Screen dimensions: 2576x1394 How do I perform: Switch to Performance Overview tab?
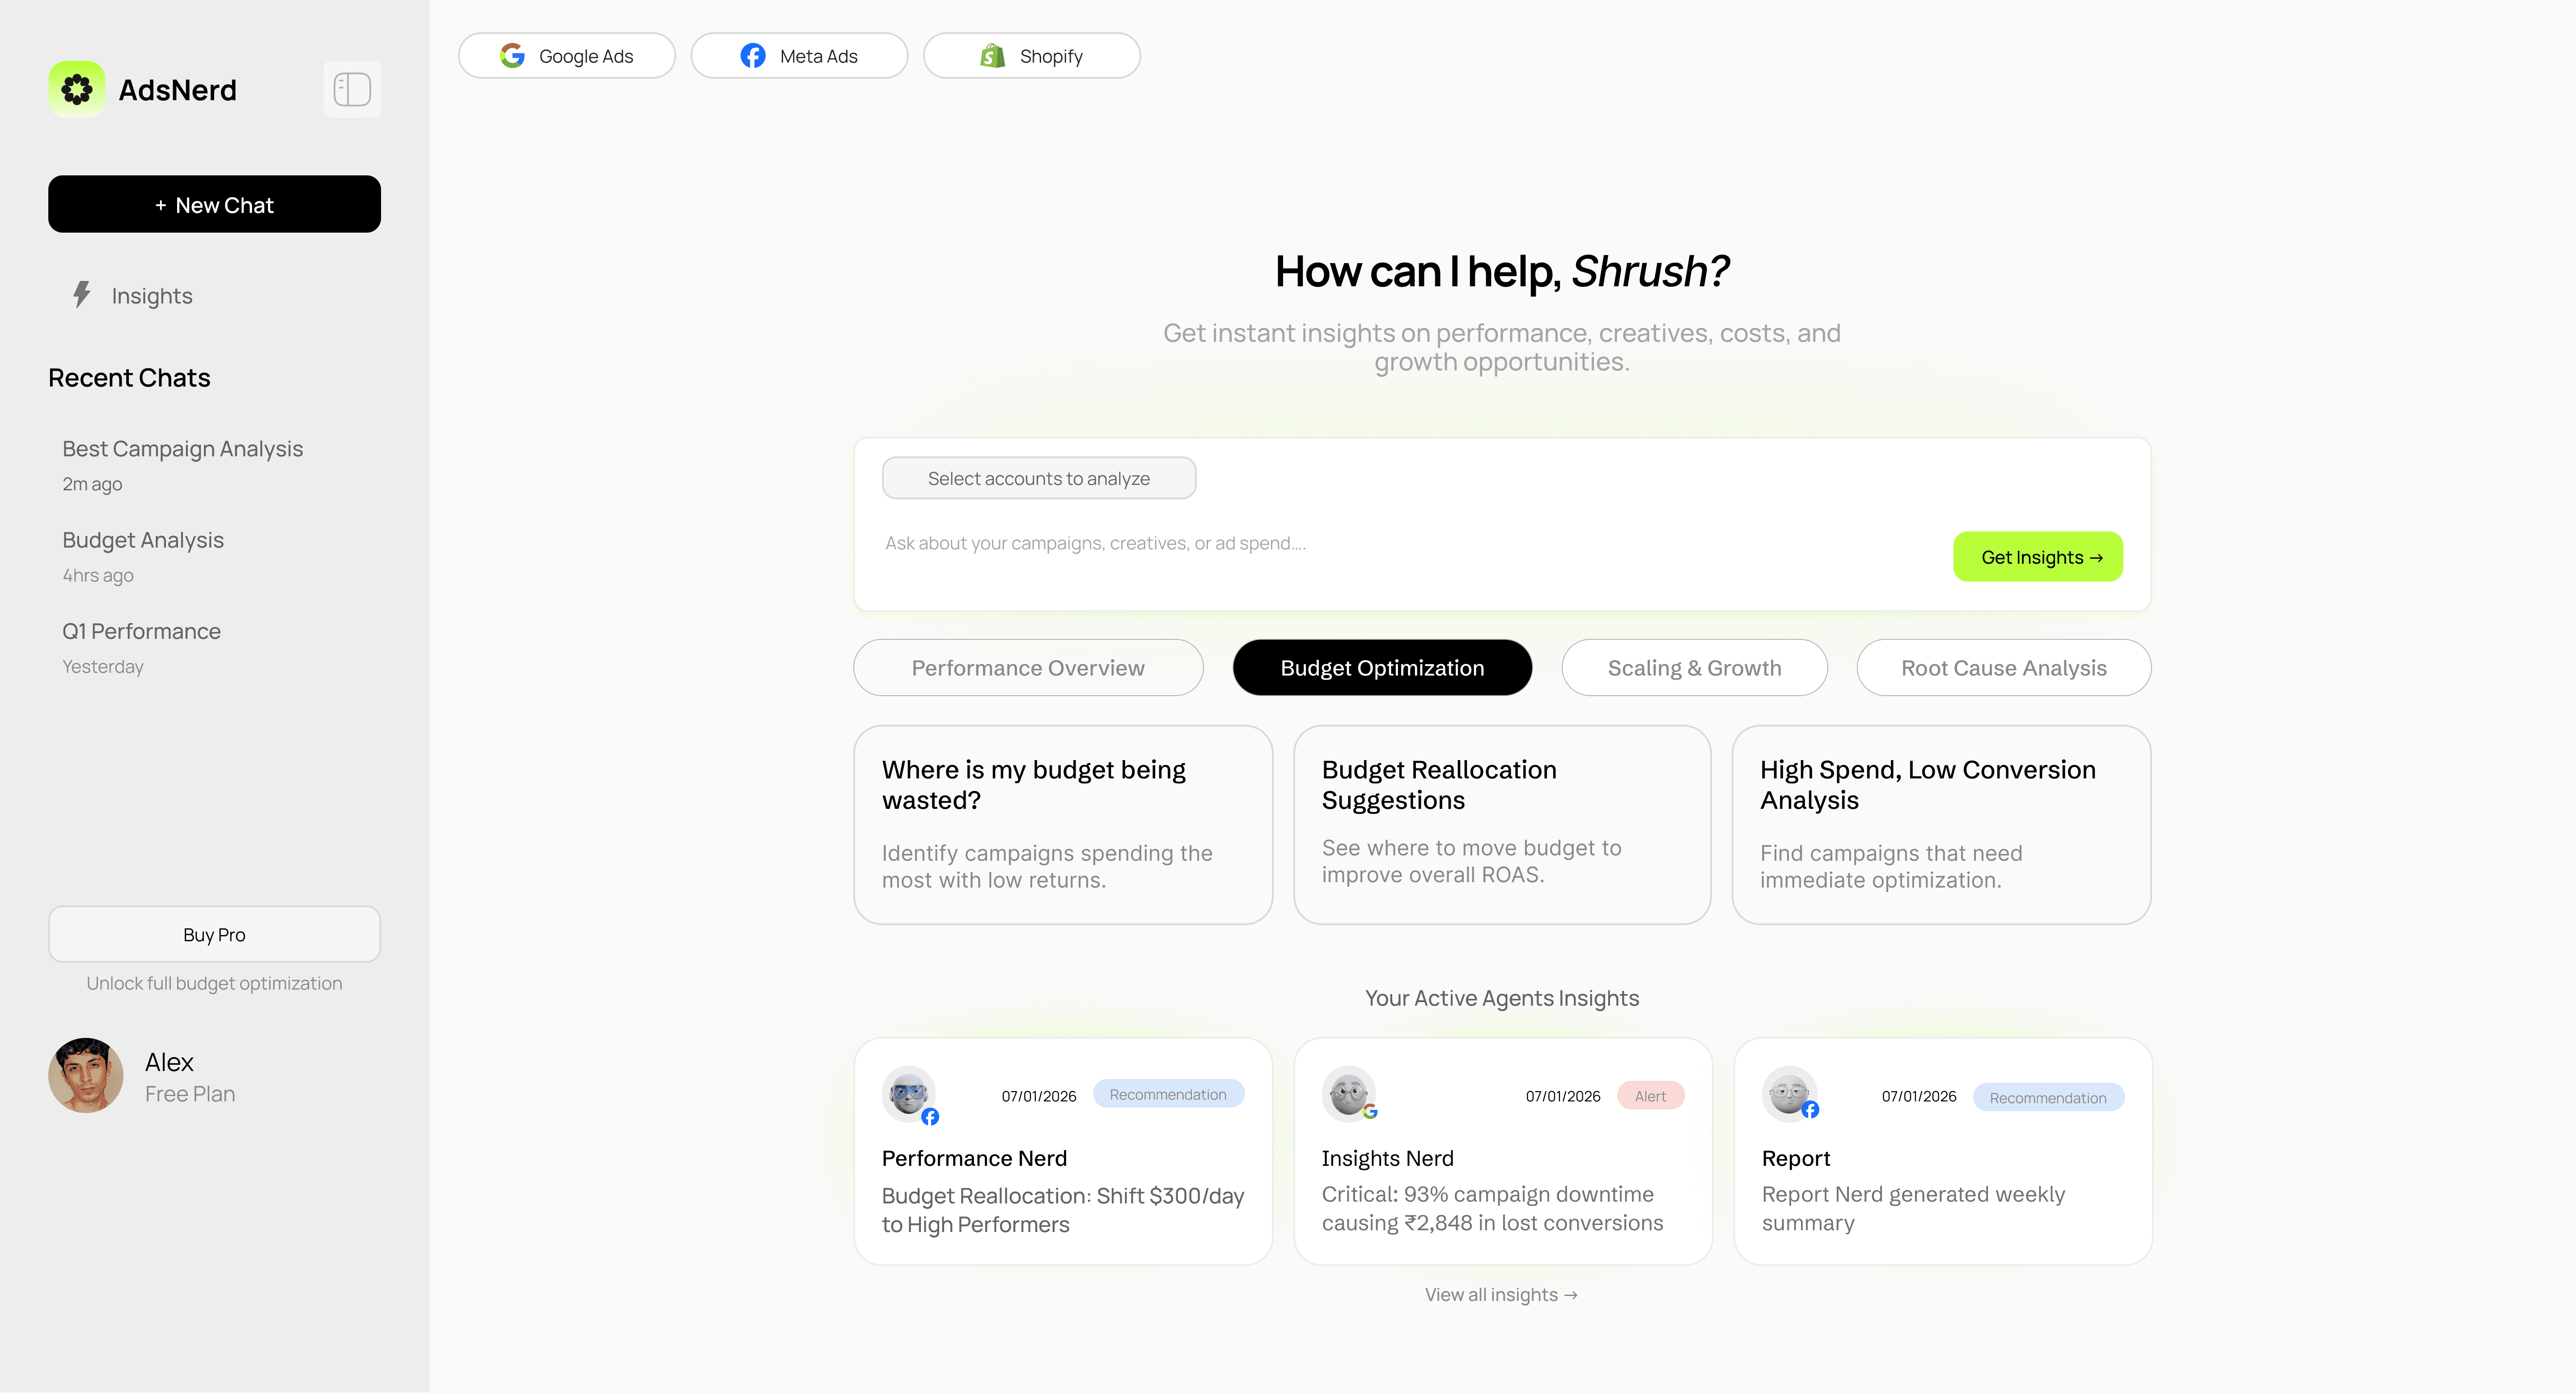(1027, 668)
